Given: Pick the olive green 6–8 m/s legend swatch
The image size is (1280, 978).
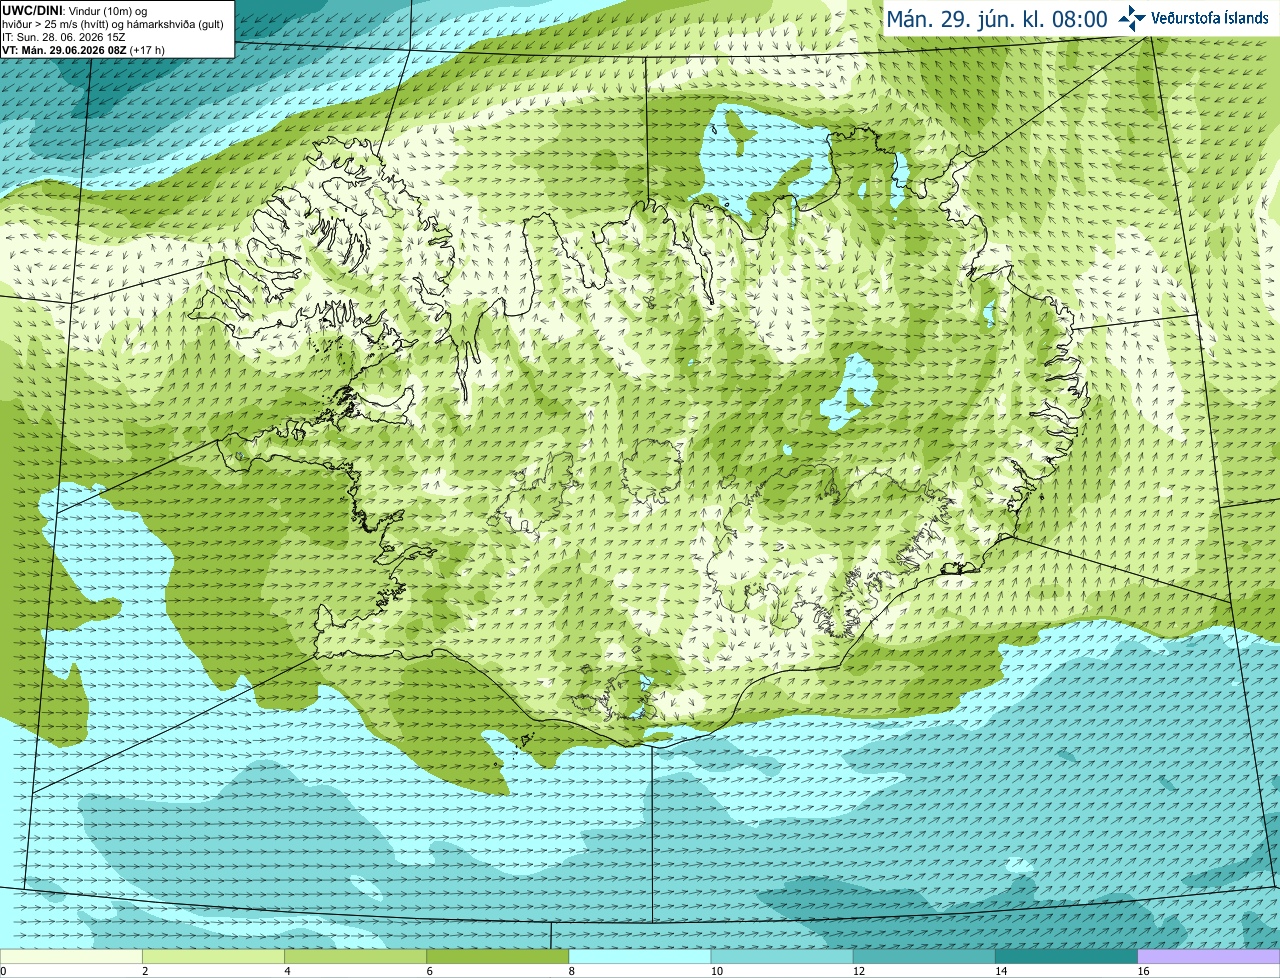Looking at the screenshot, I should click(x=497, y=957).
